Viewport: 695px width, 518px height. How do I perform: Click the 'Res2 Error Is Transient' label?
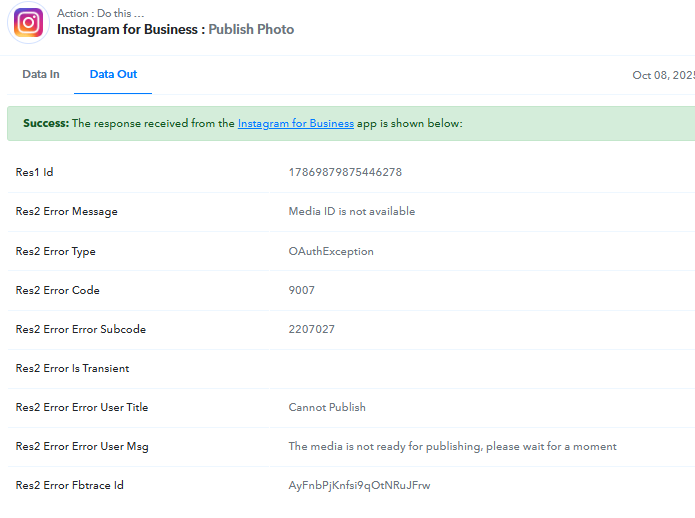(x=72, y=368)
